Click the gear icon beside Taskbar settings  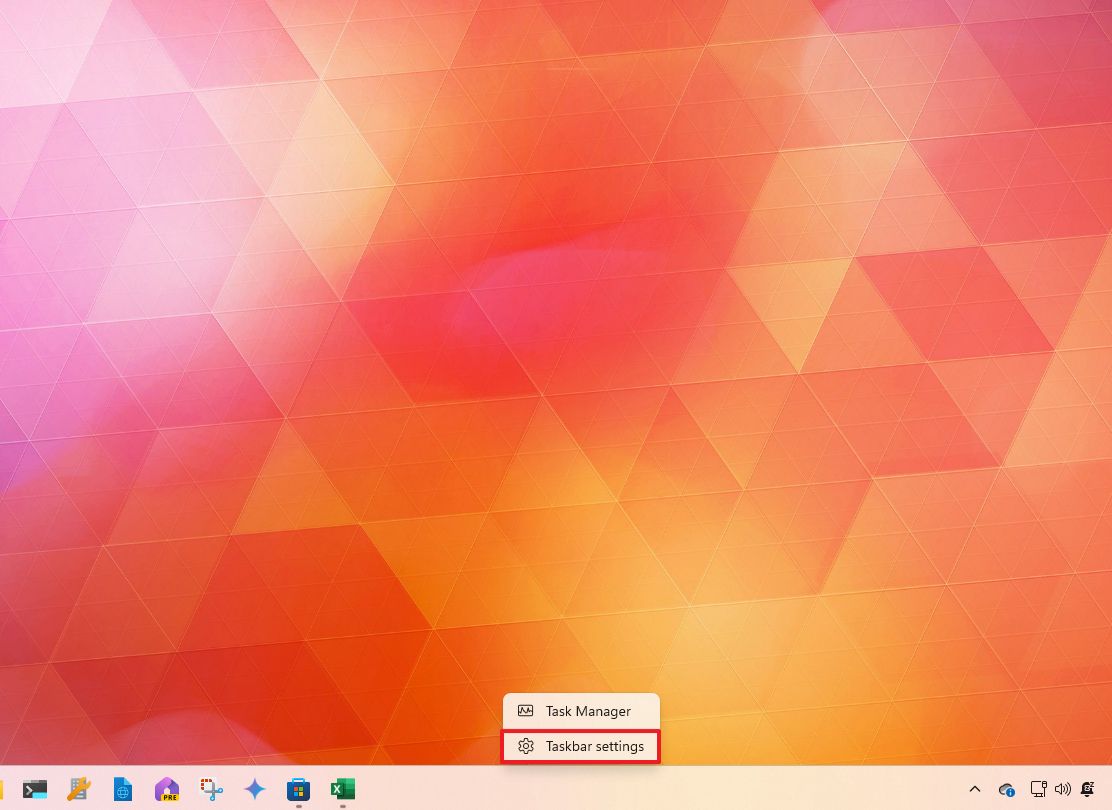526,747
